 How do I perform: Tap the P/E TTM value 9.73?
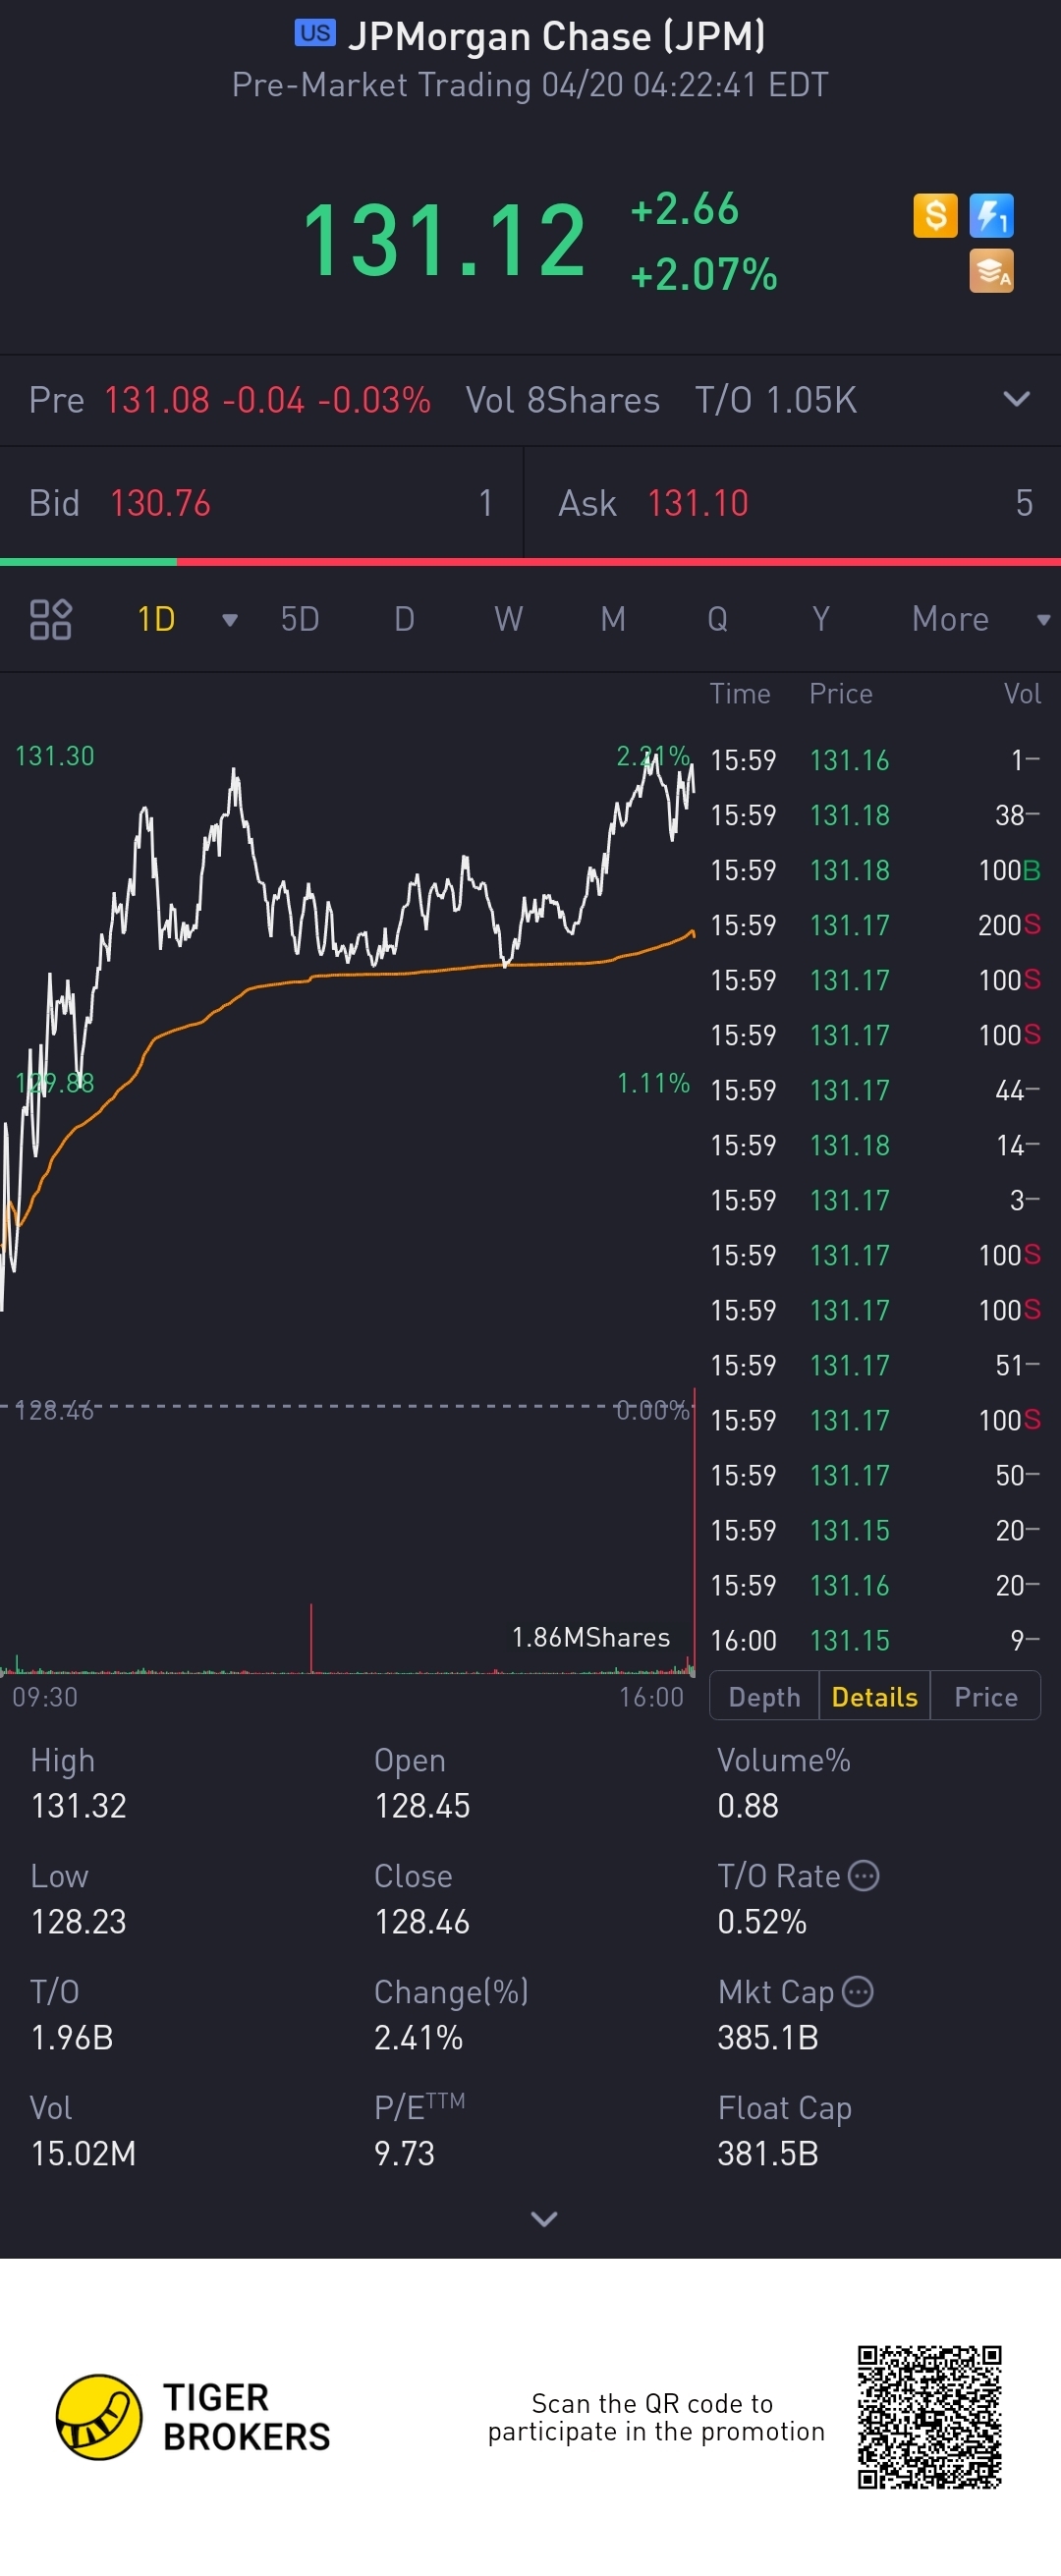pos(404,2154)
